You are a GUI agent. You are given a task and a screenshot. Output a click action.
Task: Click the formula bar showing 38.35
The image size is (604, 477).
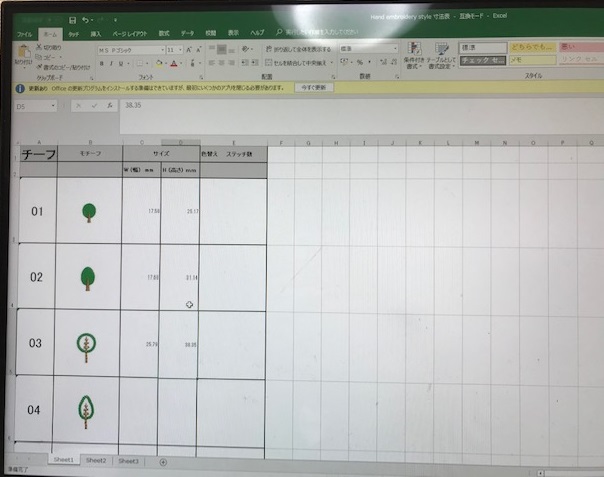[x=361, y=116]
